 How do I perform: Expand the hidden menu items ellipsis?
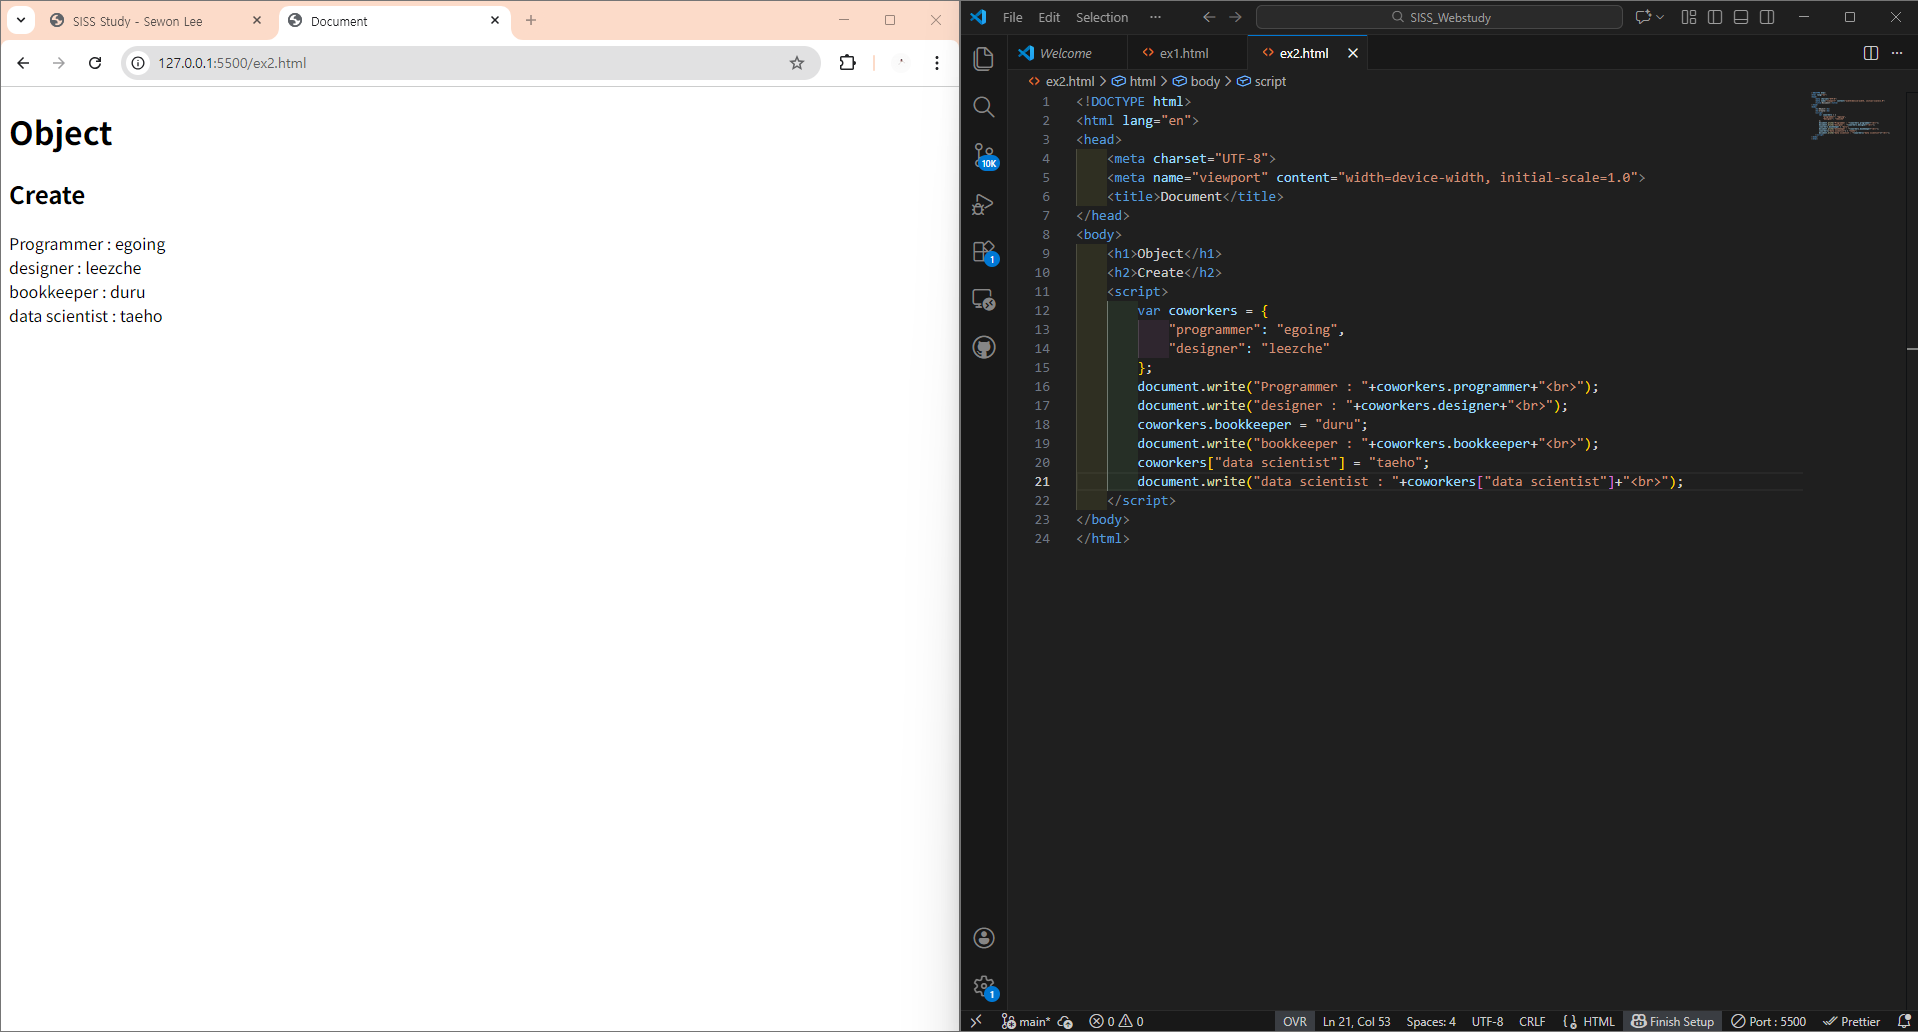pos(1155,17)
